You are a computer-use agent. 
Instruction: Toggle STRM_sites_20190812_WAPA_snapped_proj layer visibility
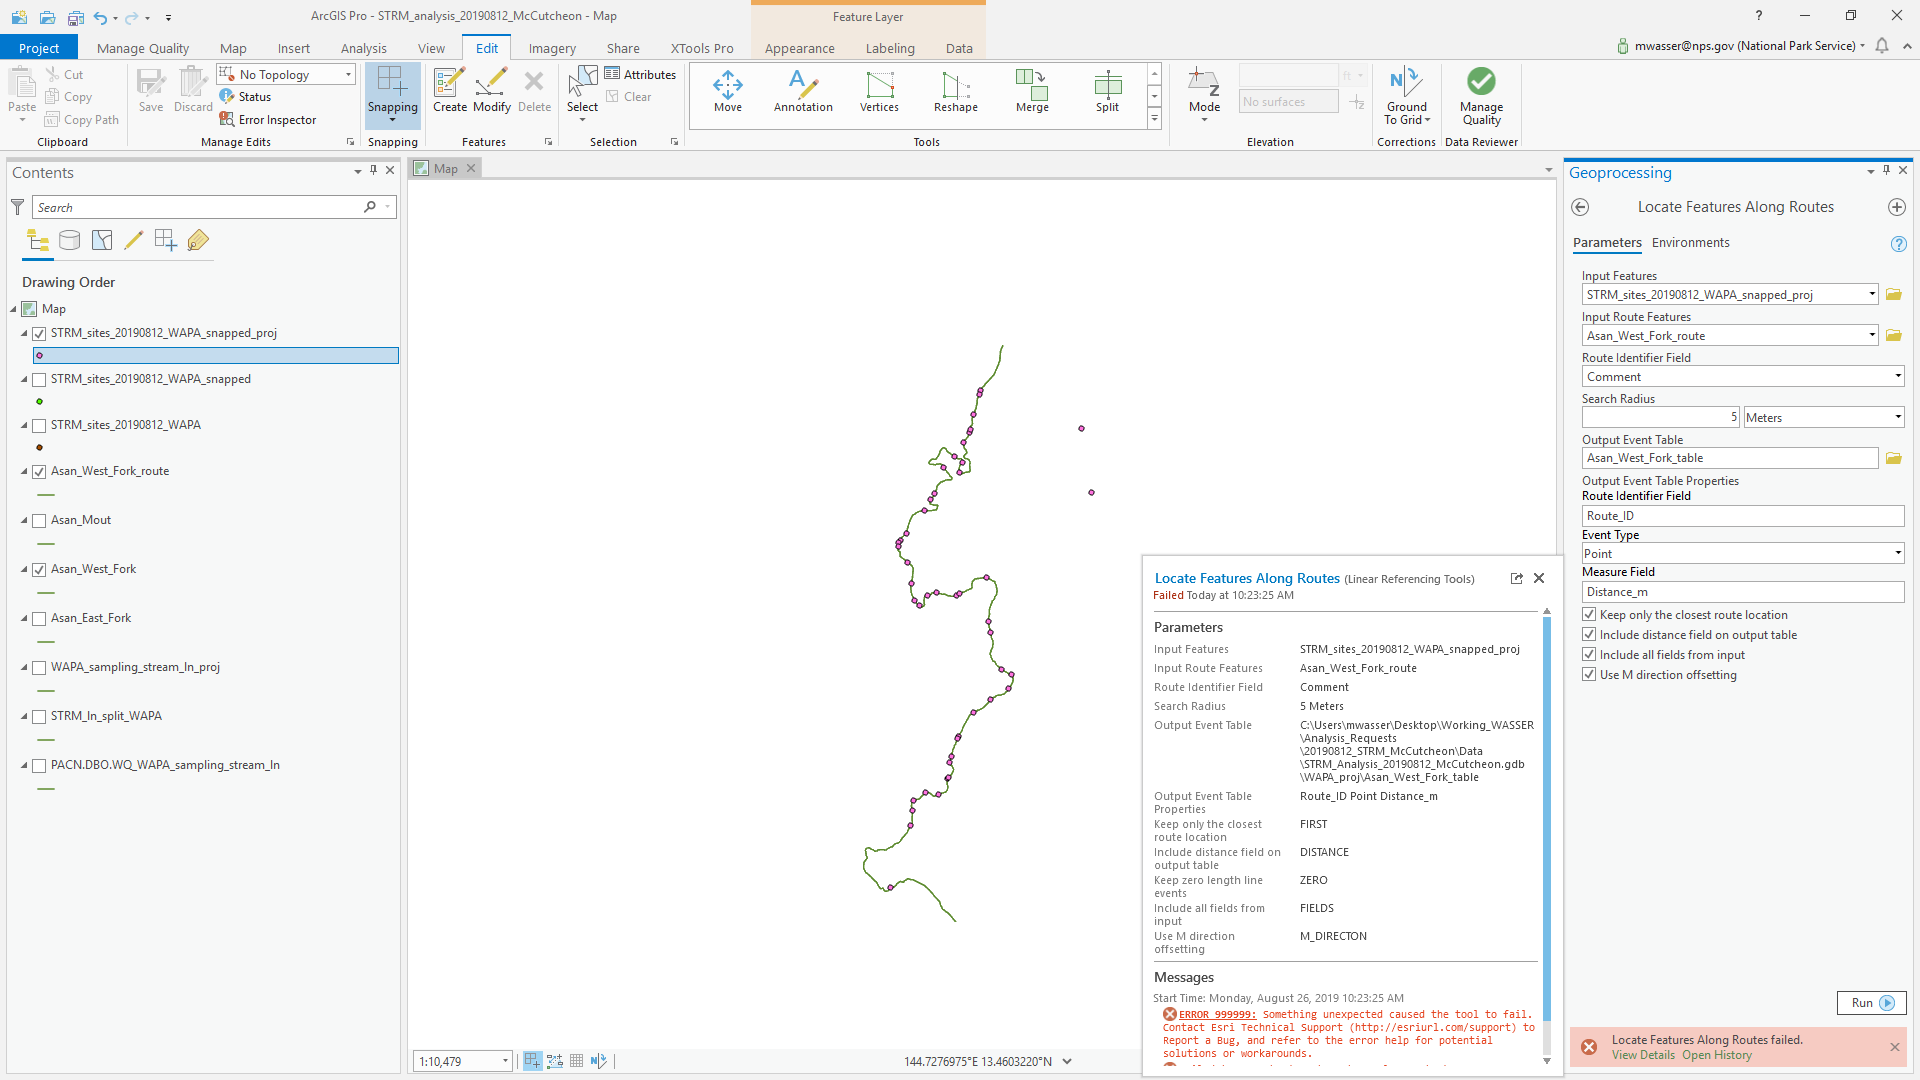tap(39, 333)
